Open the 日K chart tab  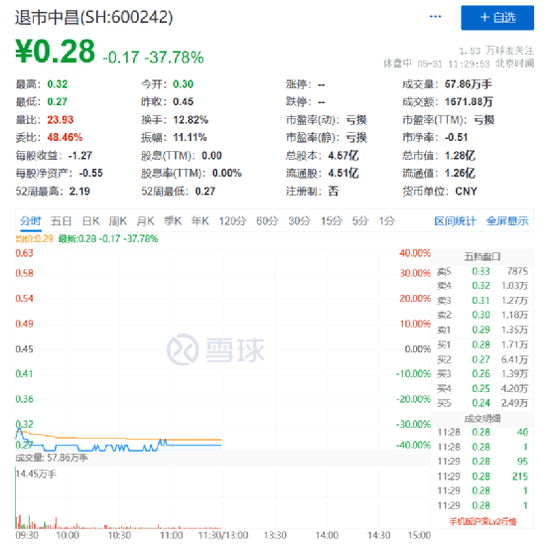(x=91, y=221)
